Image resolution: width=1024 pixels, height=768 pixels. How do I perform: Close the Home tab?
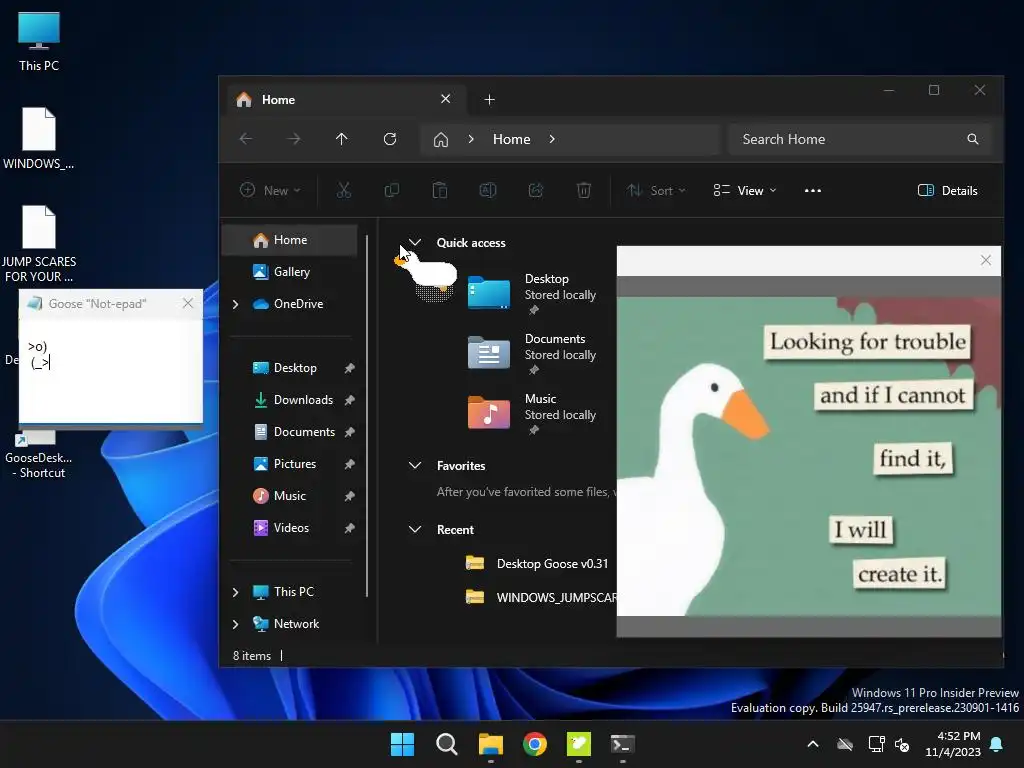445,99
